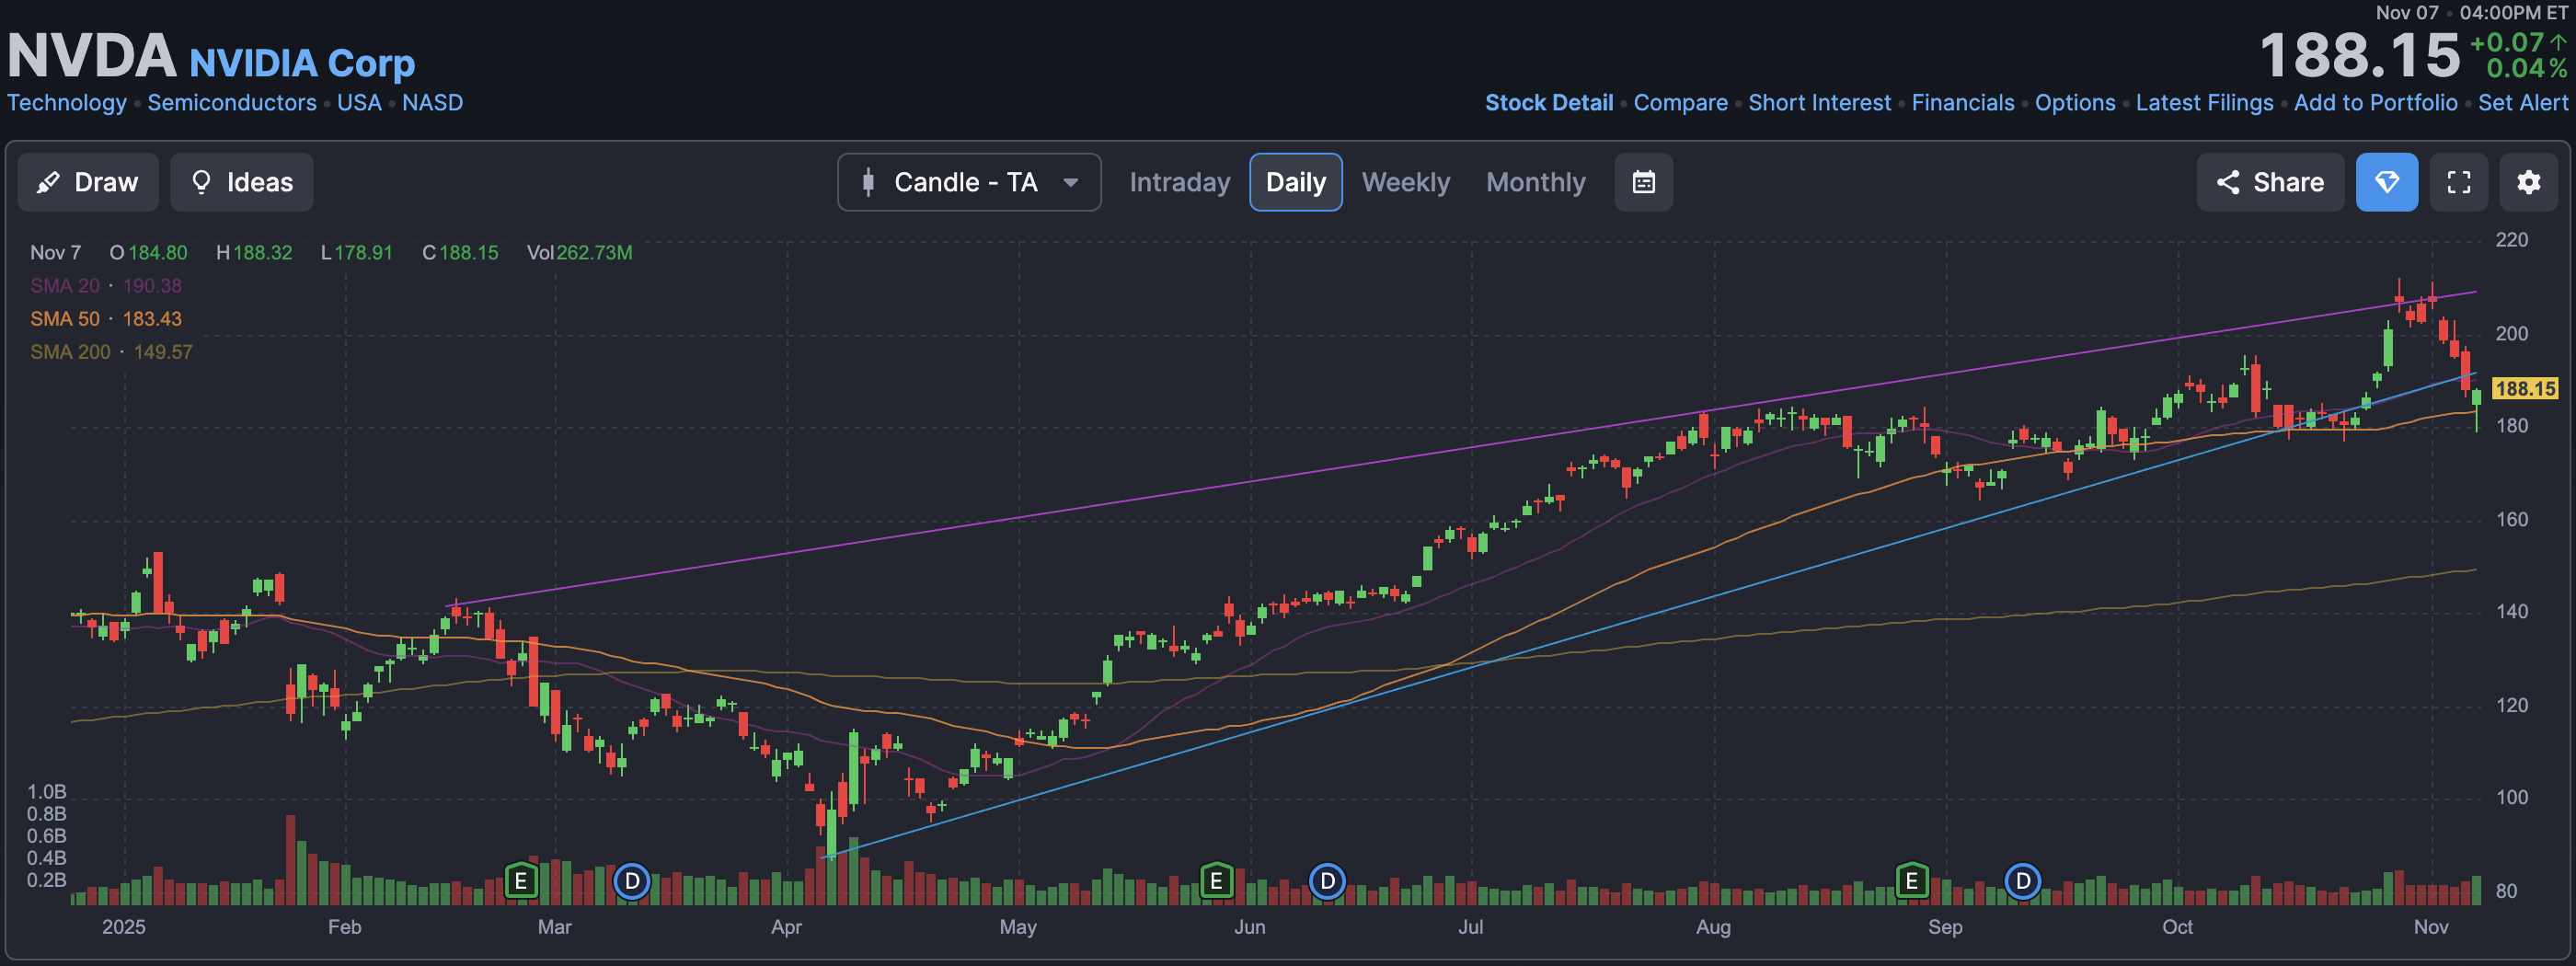Click the NVDA ticker symbol heading
Screen dimensions: 2576x966
pos(92,55)
